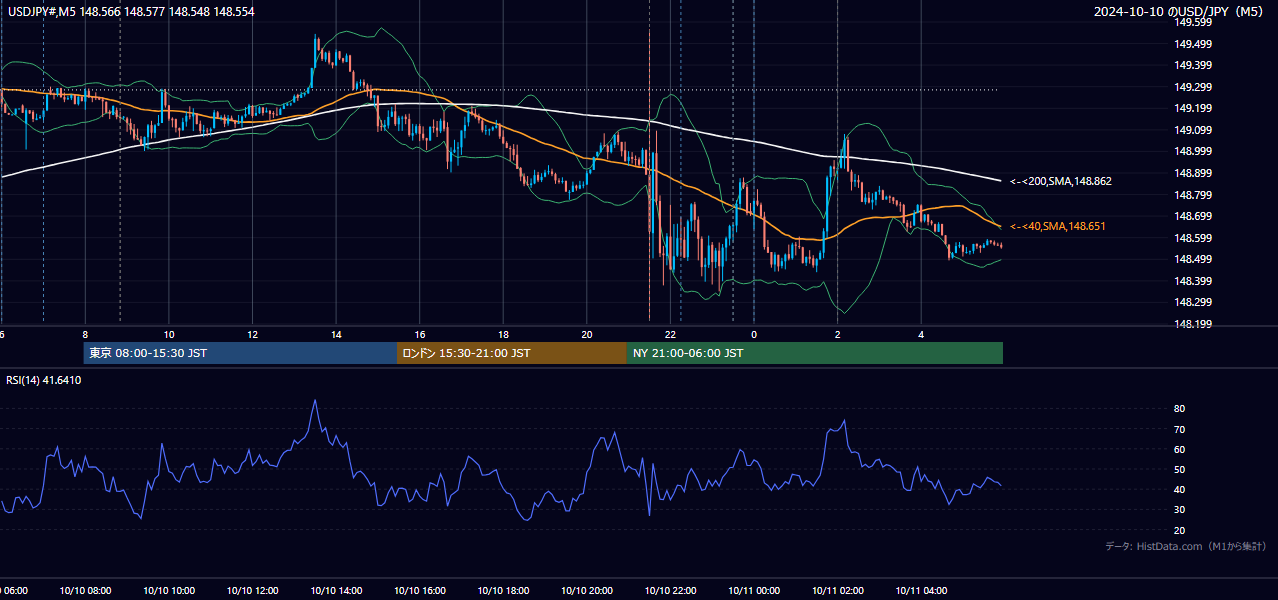Select price axis value 148.299
1278x600 pixels.
(1193, 302)
